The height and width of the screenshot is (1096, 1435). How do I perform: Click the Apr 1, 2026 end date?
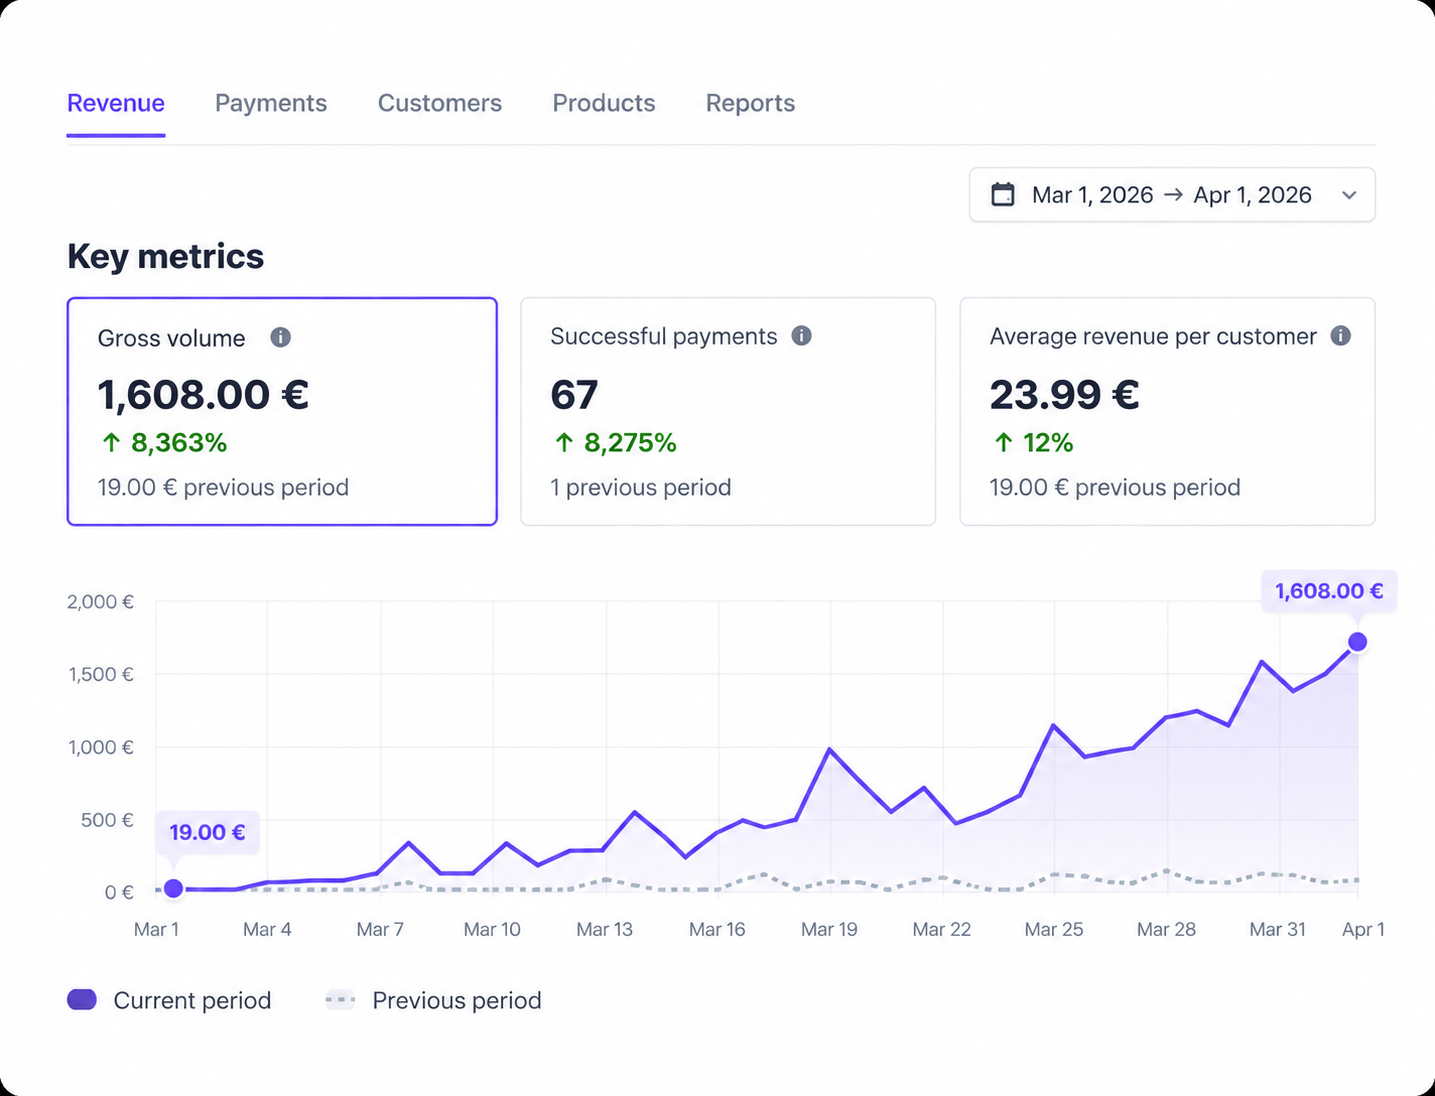pyautogui.click(x=1252, y=195)
